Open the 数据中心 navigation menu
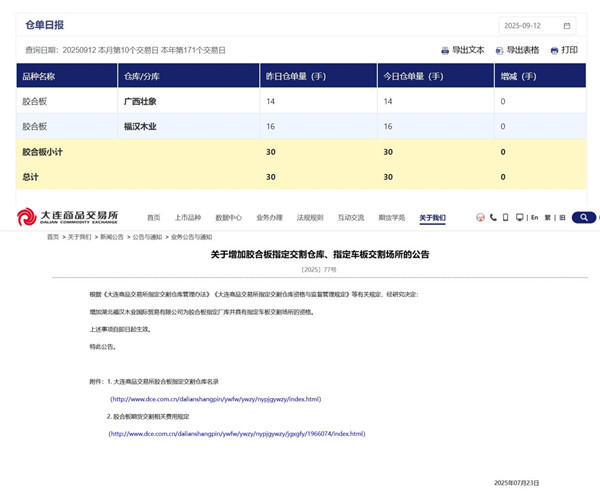Image resolution: width=600 pixels, height=500 pixels. pos(229,217)
